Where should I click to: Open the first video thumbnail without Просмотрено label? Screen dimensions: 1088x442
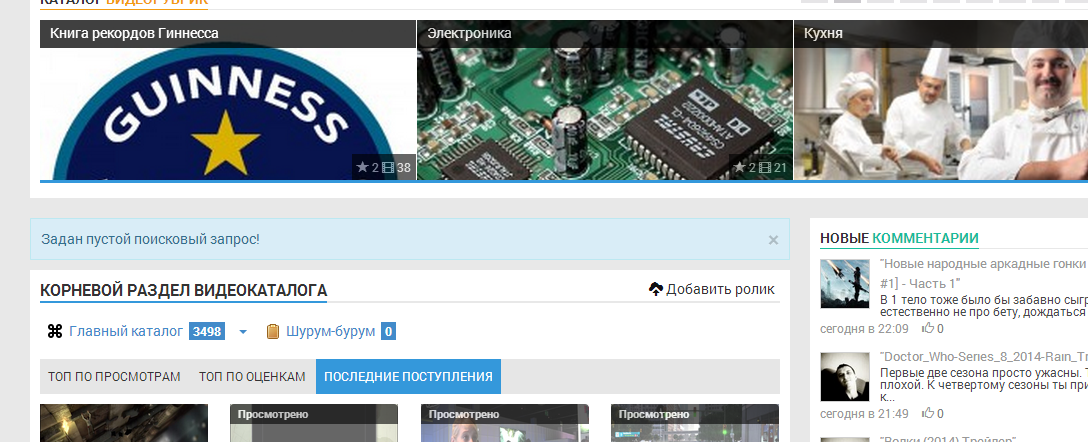(x=124, y=423)
